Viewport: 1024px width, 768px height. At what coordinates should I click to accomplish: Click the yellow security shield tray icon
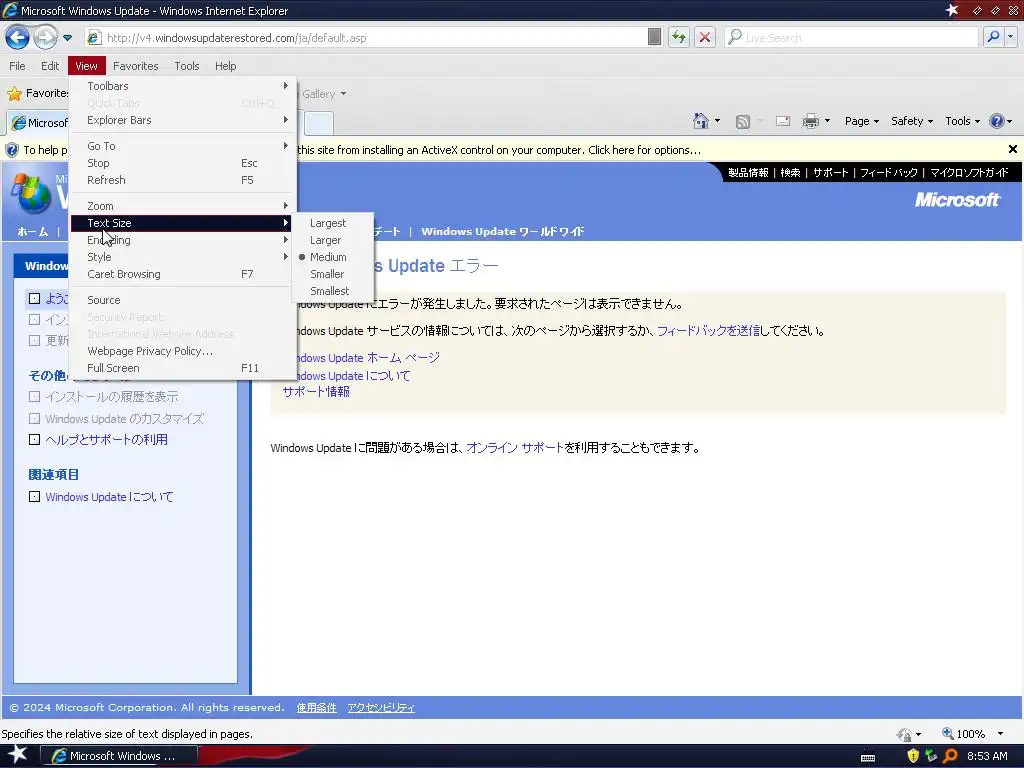click(x=913, y=756)
